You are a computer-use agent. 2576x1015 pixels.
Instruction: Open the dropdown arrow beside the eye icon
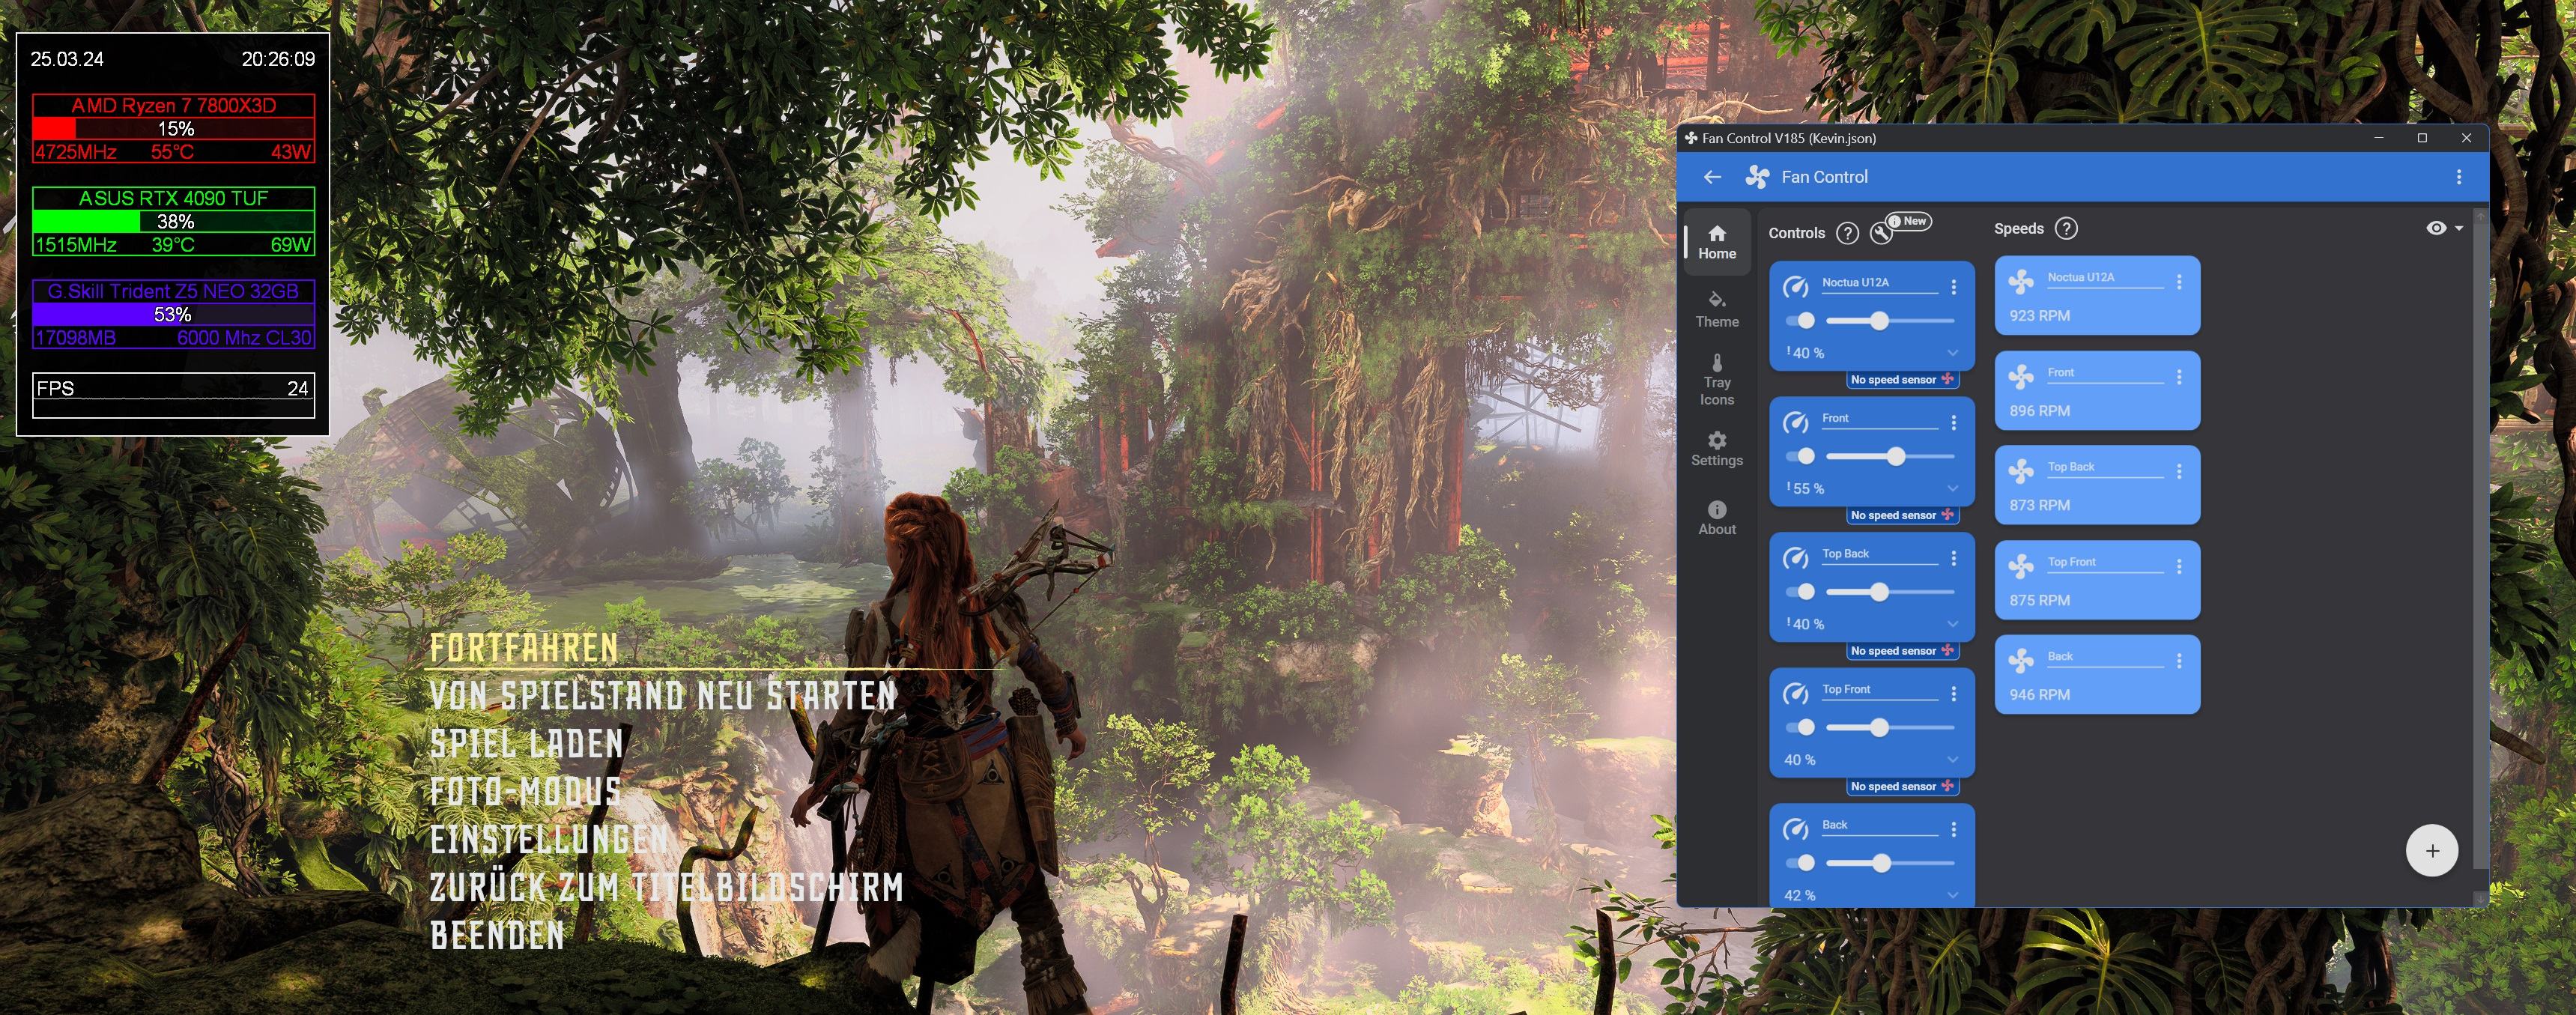[x=2459, y=229]
